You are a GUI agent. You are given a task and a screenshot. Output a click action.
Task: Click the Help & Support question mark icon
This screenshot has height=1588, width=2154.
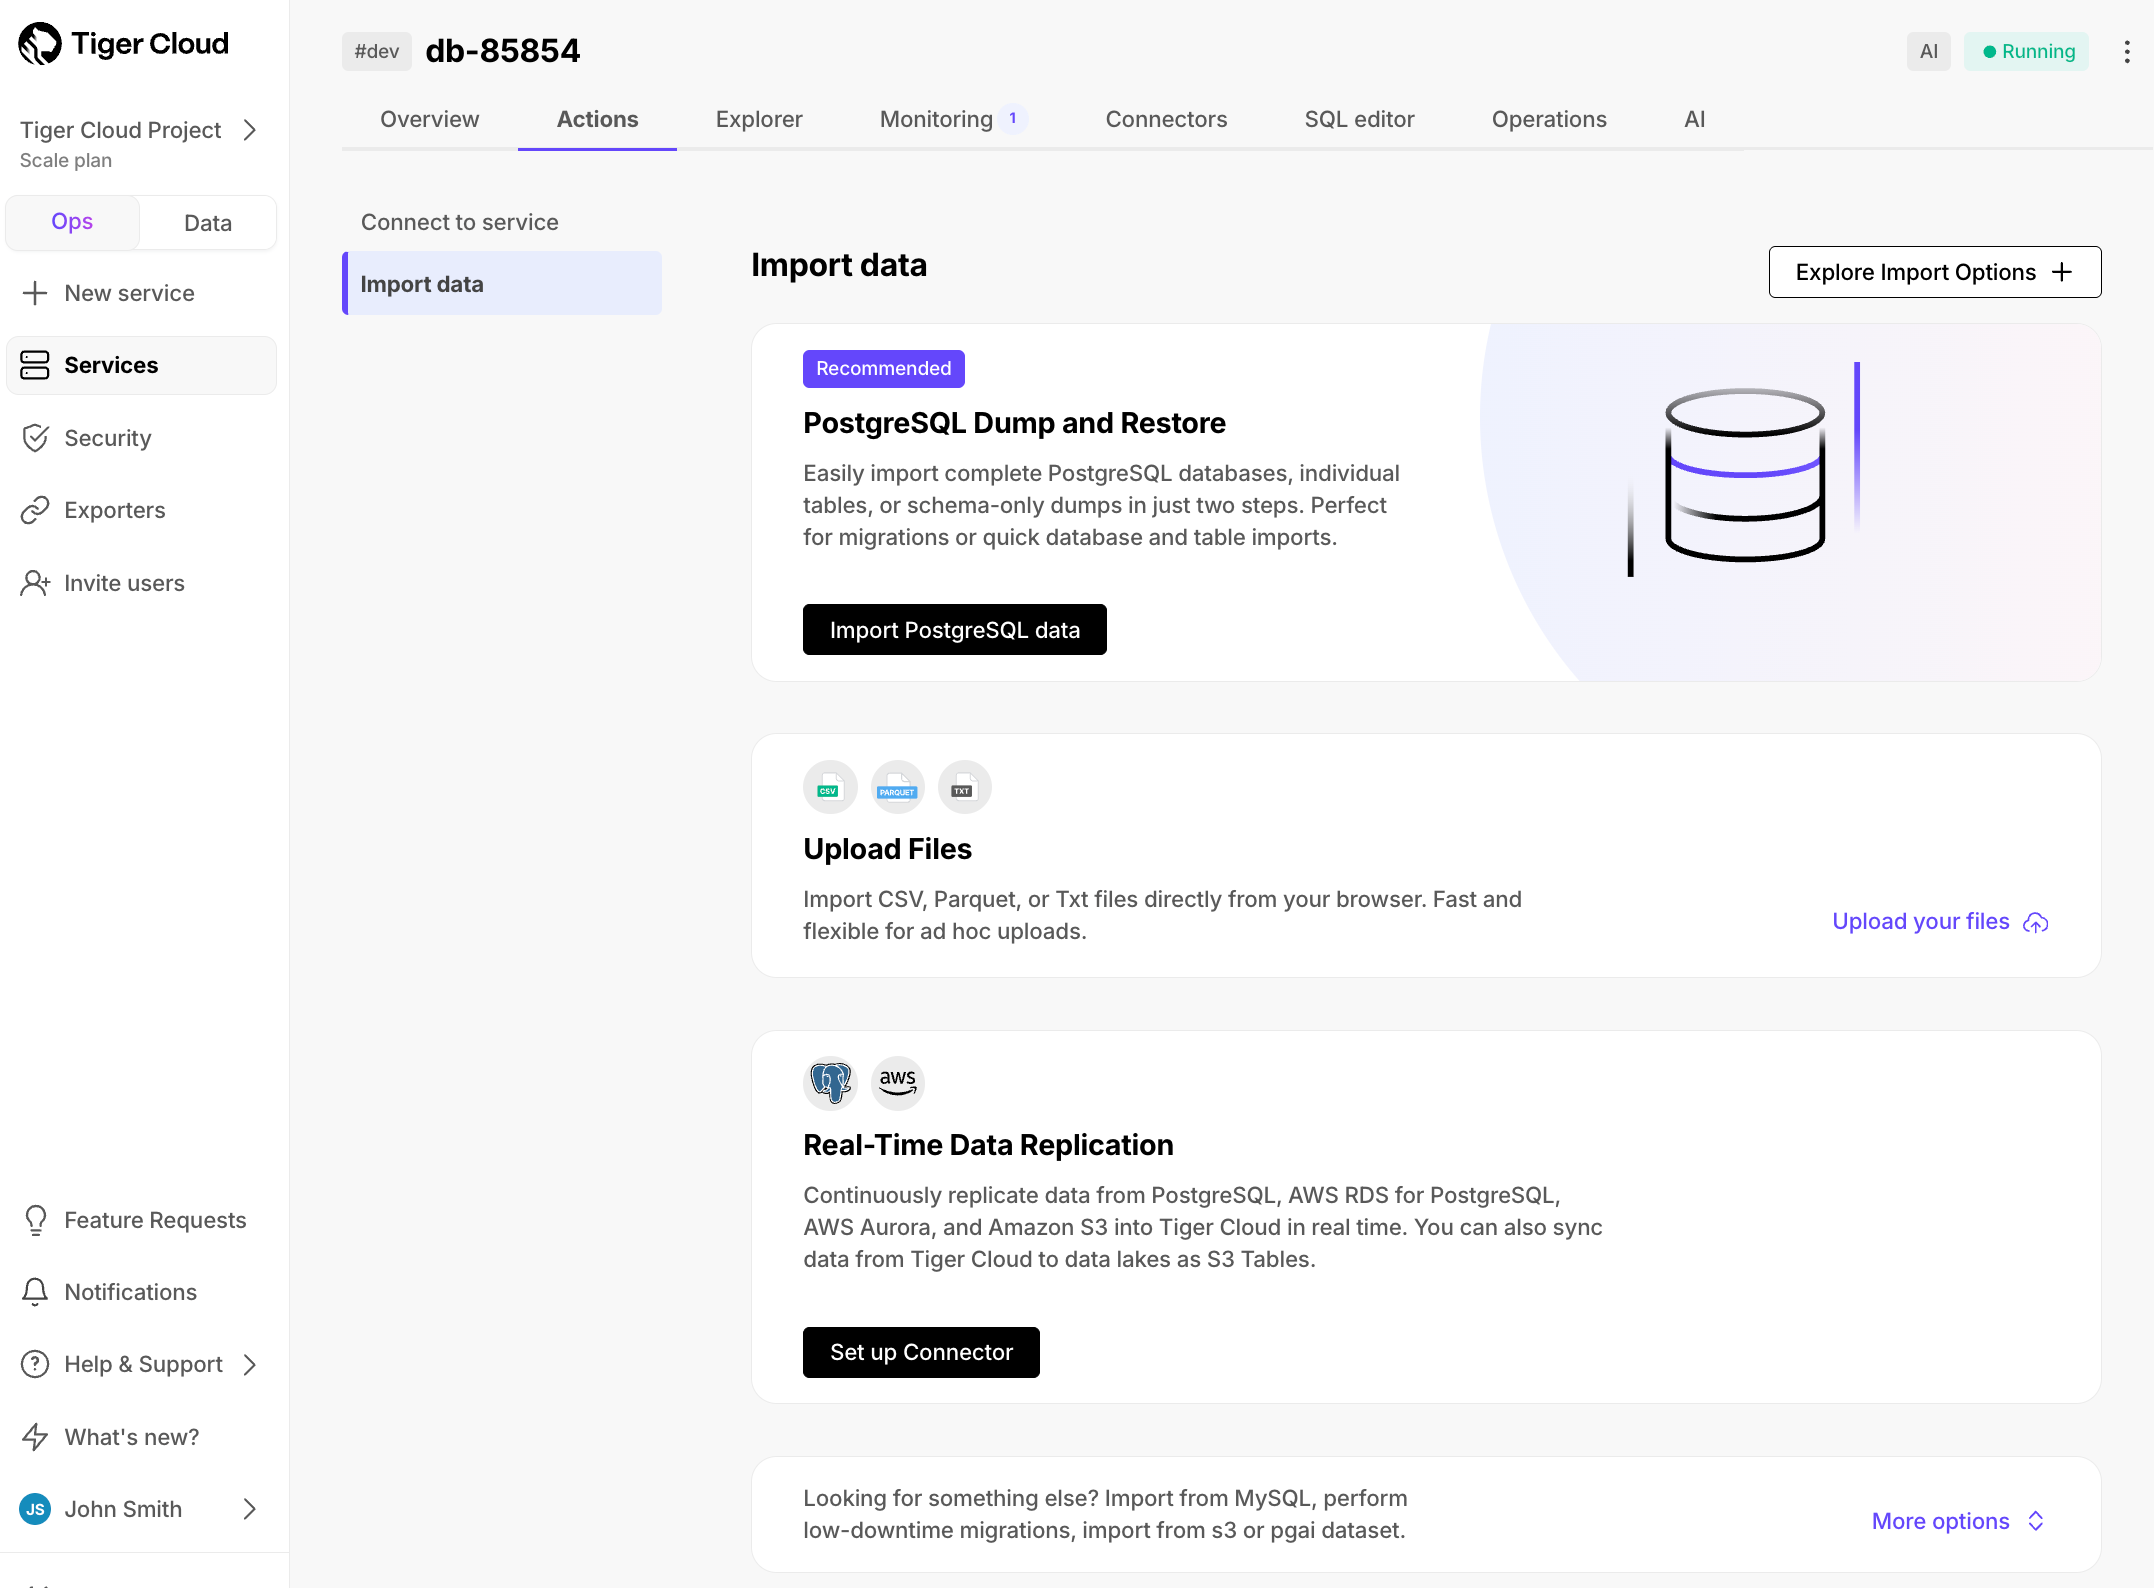35,1364
